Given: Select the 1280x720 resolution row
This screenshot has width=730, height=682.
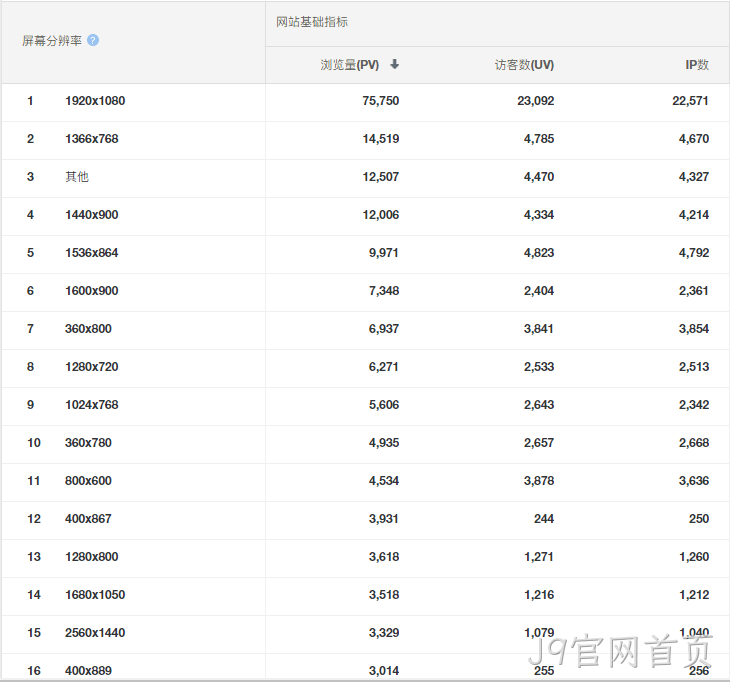Looking at the screenshot, I should point(365,367).
